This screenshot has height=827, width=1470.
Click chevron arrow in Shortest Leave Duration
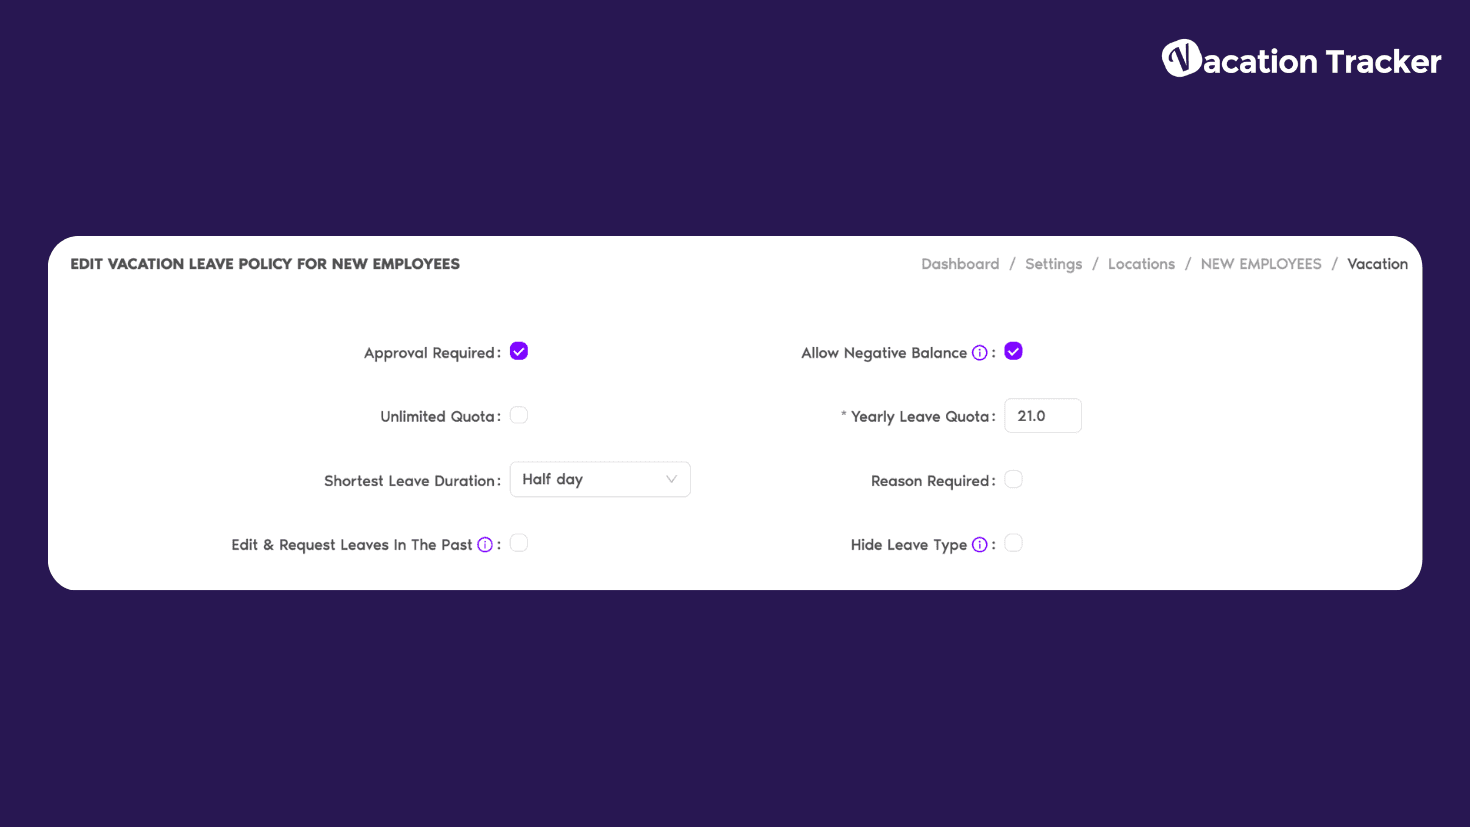[671, 480]
